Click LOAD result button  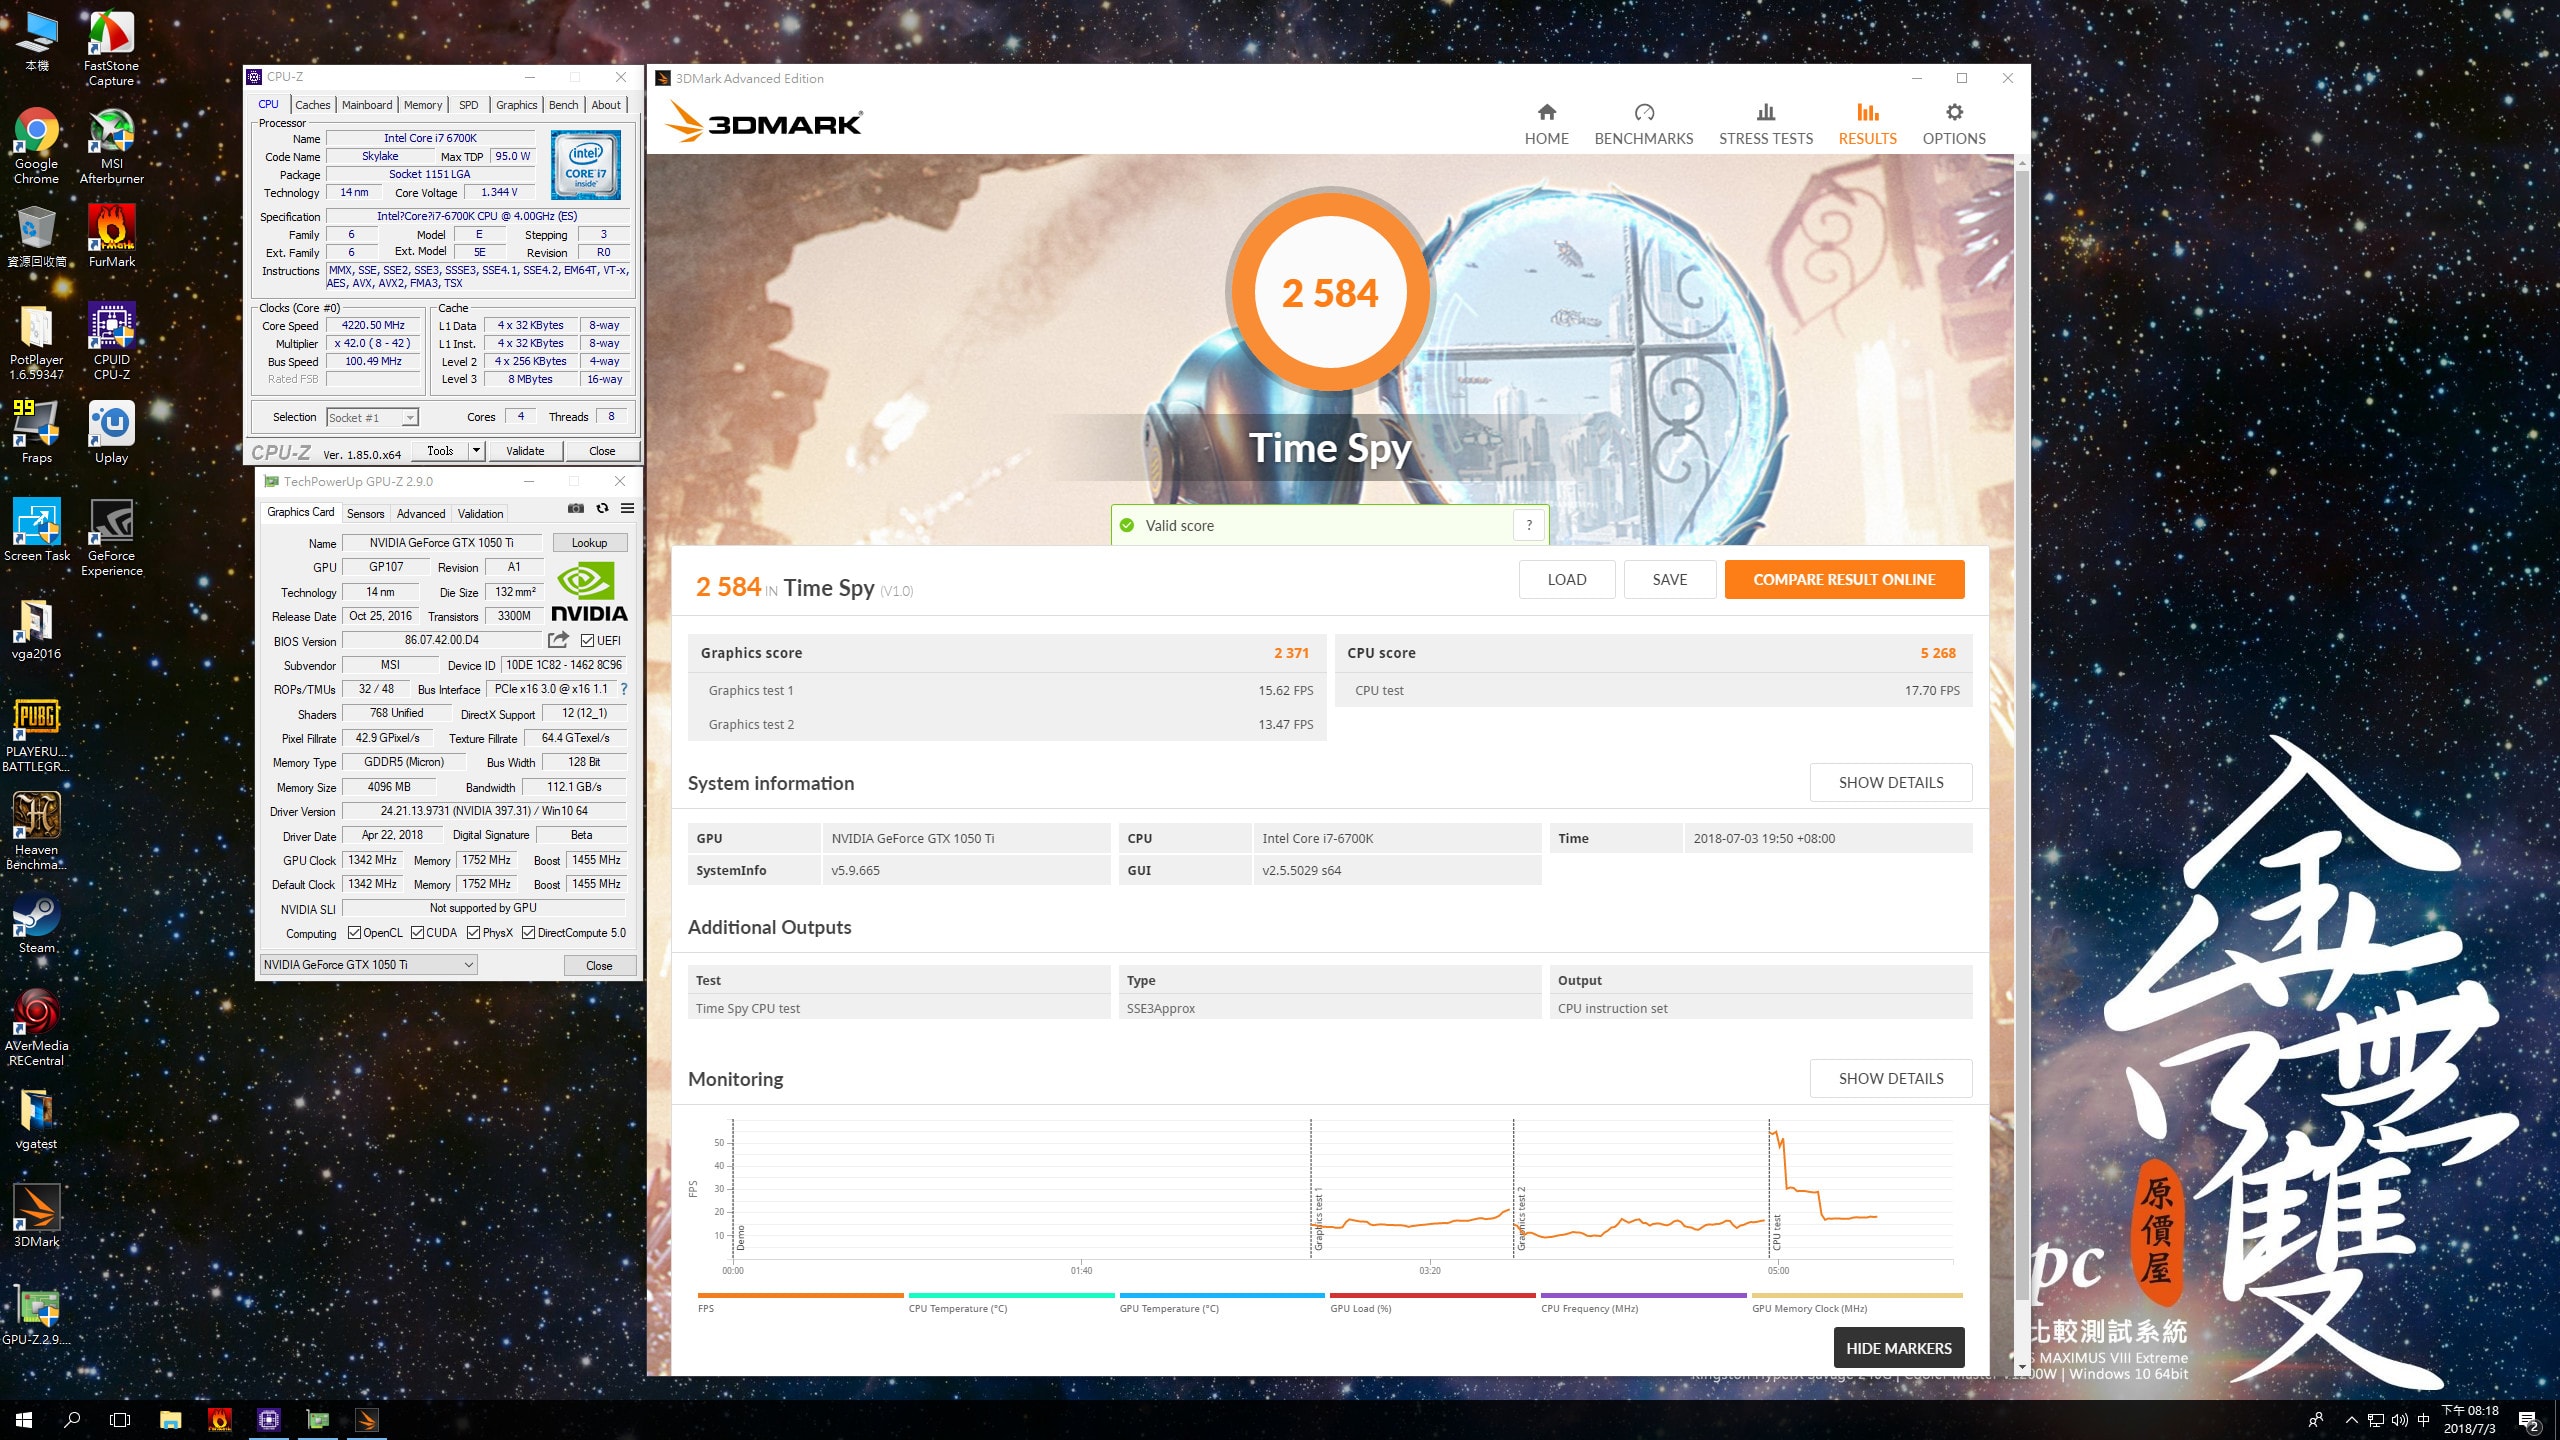click(1566, 579)
